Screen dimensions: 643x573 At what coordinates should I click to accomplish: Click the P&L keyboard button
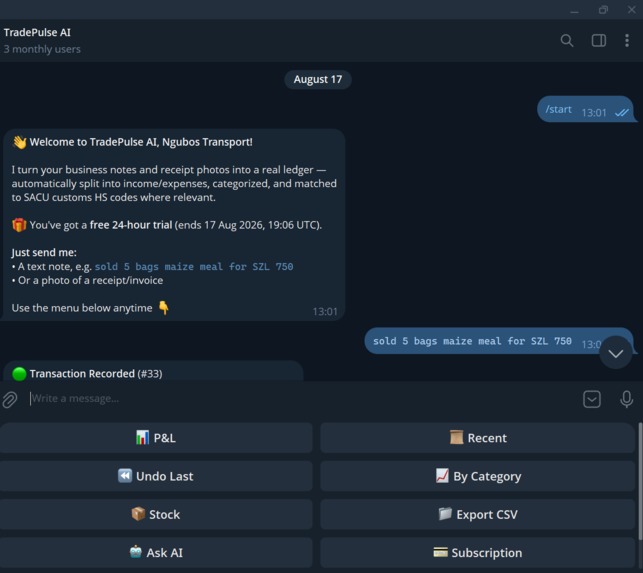[156, 438]
